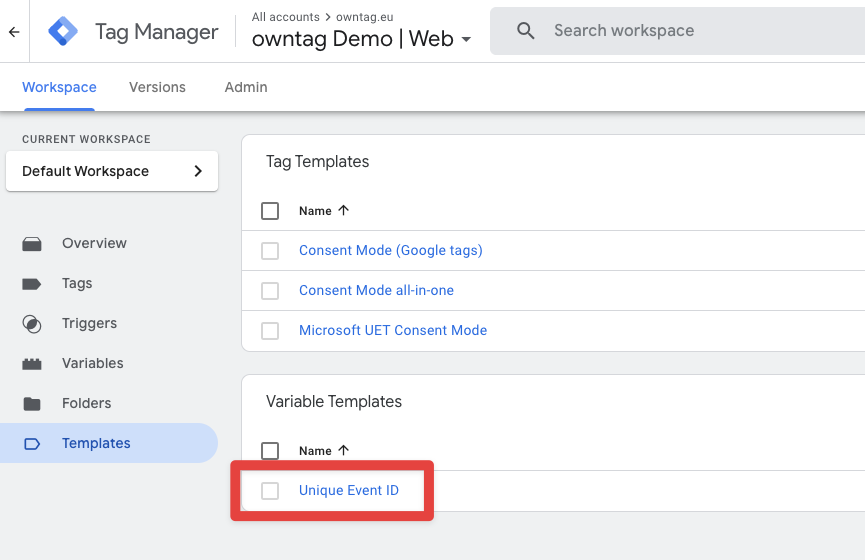Click the Tag Manager logo icon

pyautogui.click(x=63, y=32)
